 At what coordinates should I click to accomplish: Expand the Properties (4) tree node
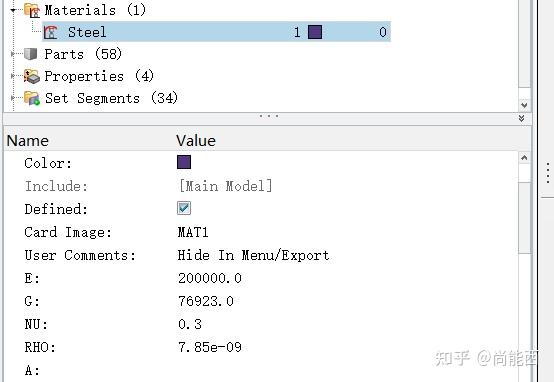13,76
